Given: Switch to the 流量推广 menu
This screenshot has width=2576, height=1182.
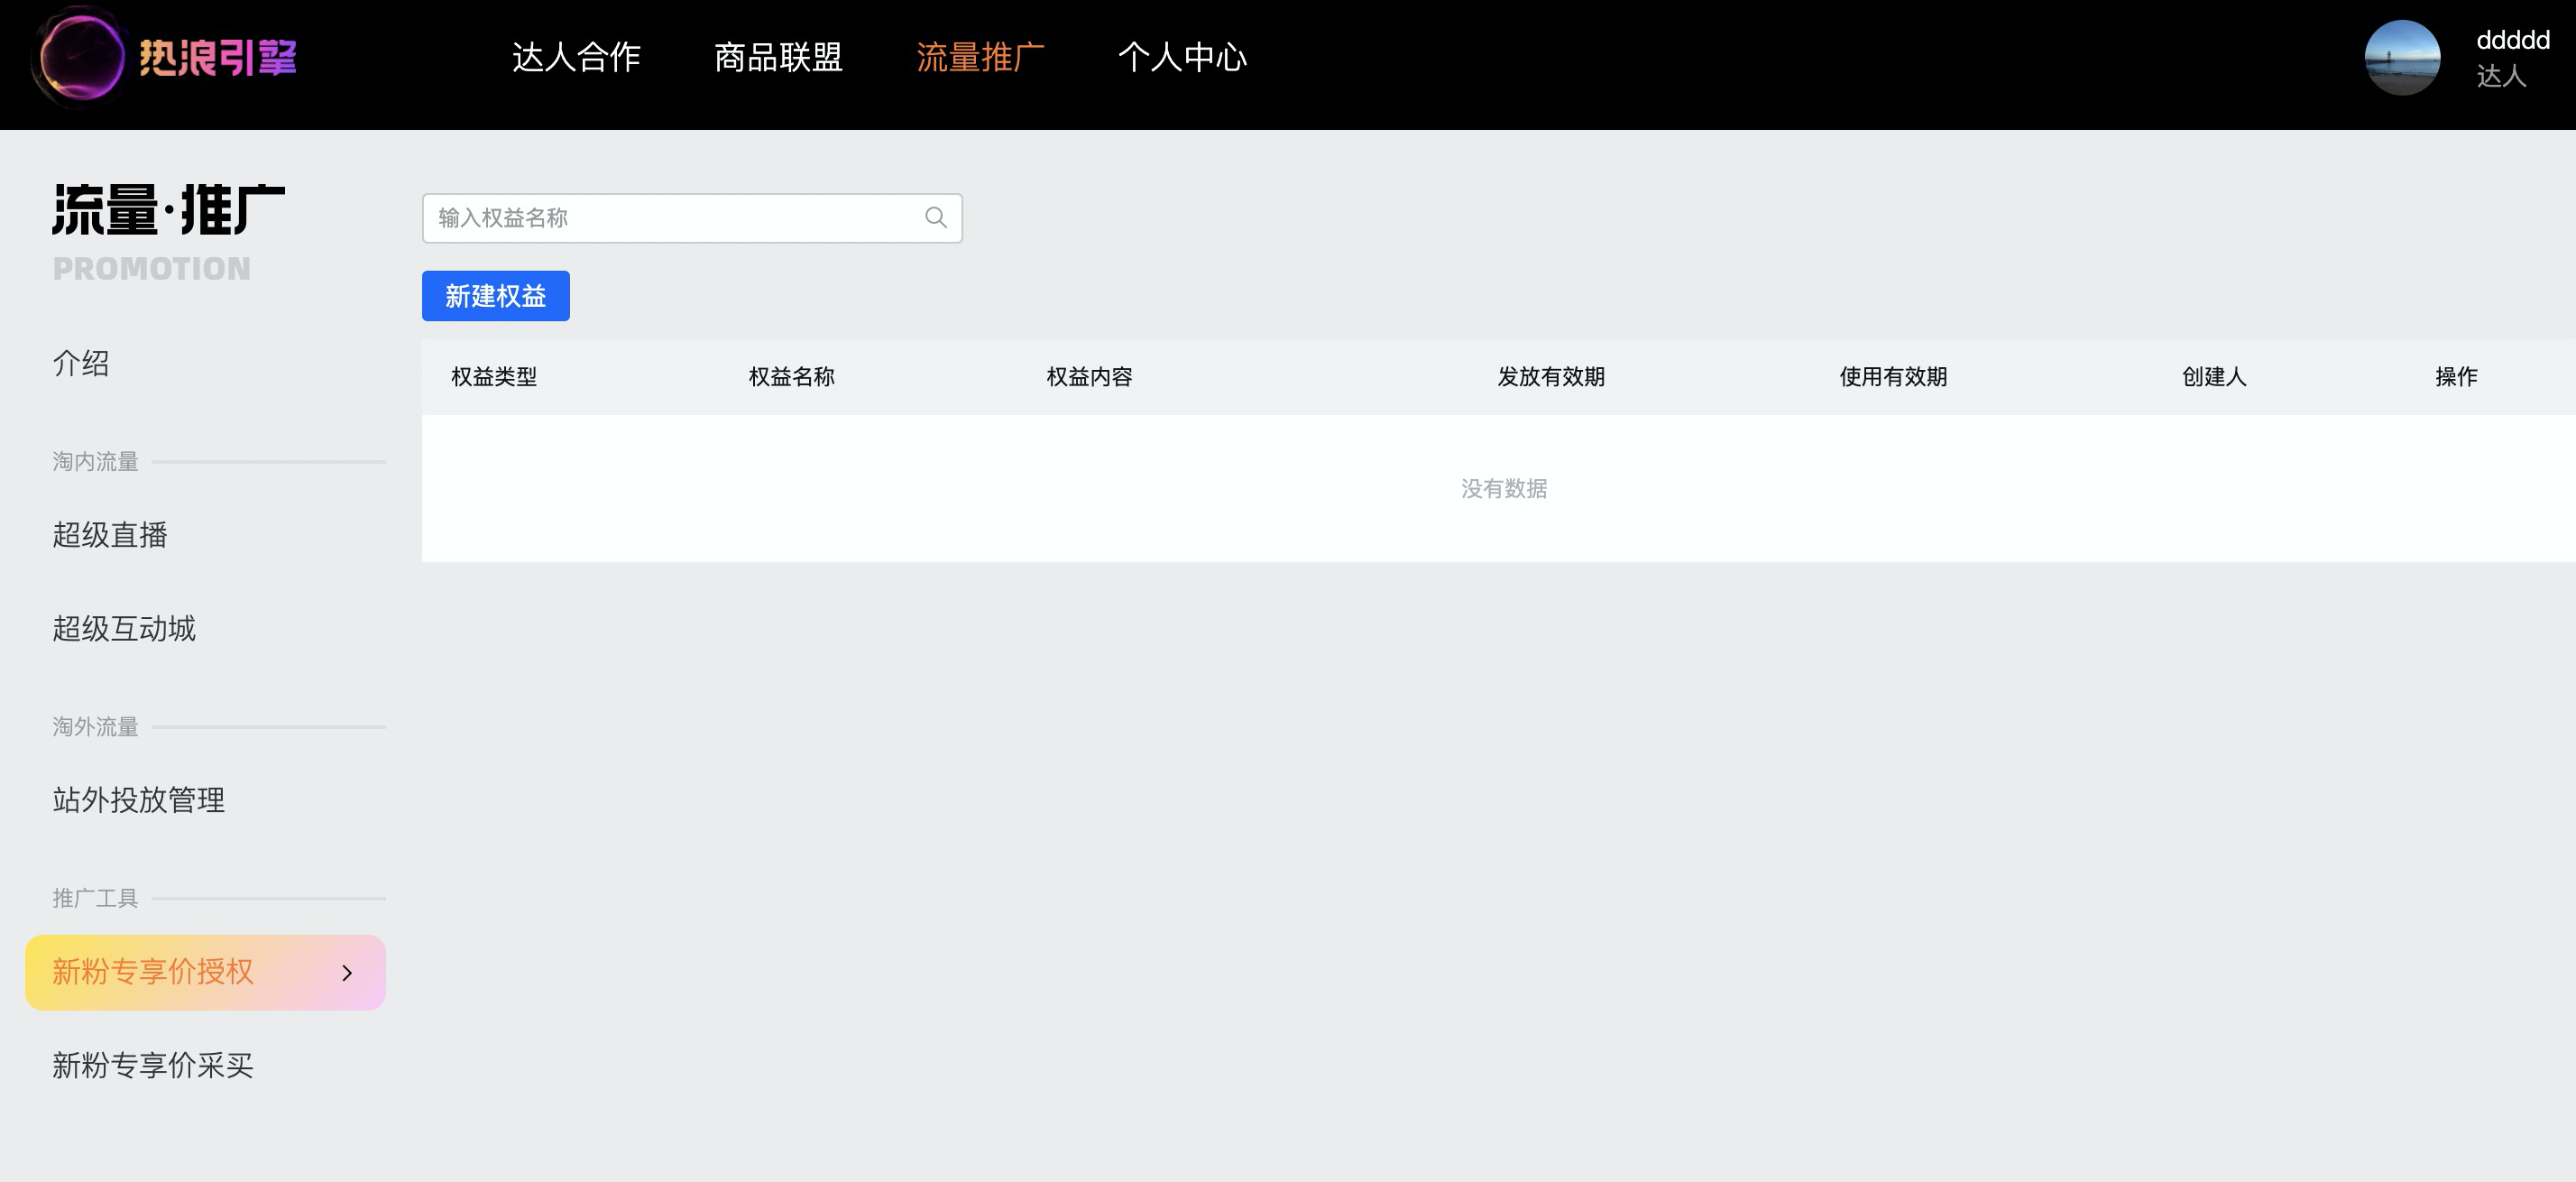Looking at the screenshot, I should 980,57.
